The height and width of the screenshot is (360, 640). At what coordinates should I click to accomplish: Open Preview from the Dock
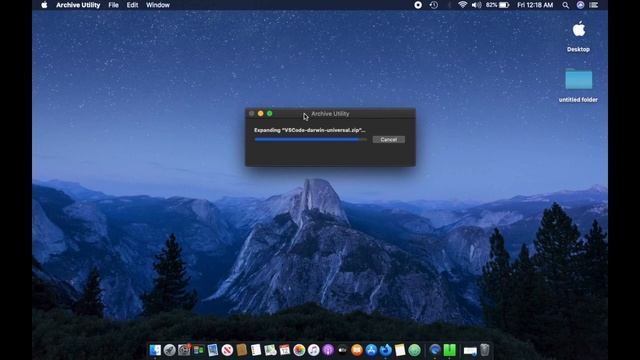click(213, 350)
